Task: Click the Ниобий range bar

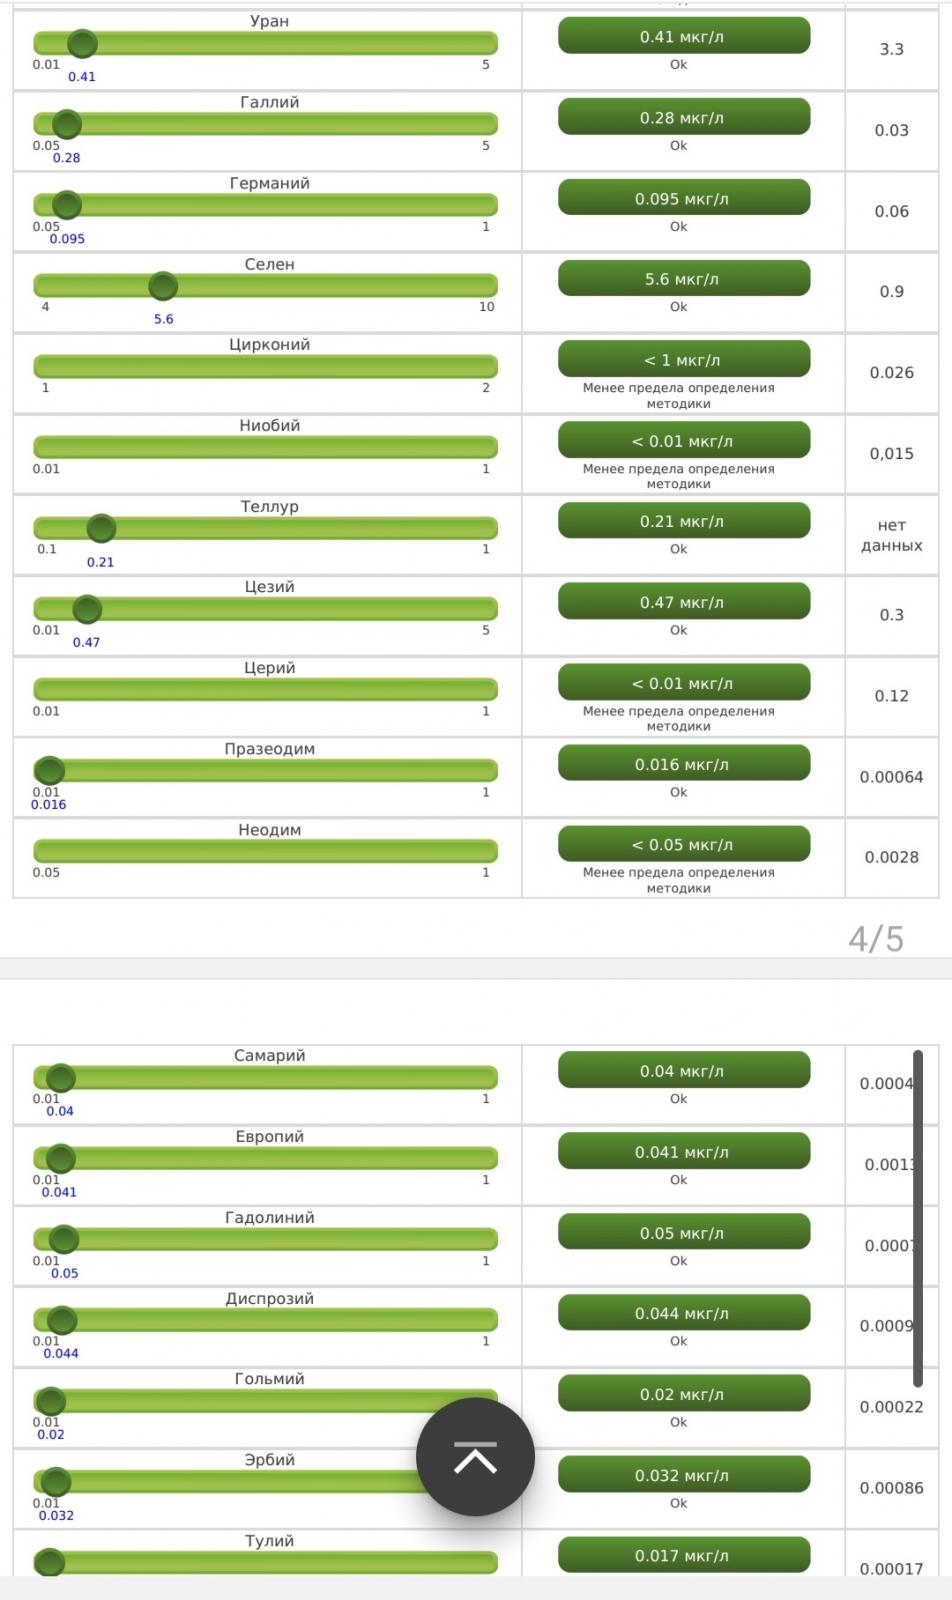Action: point(266,446)
